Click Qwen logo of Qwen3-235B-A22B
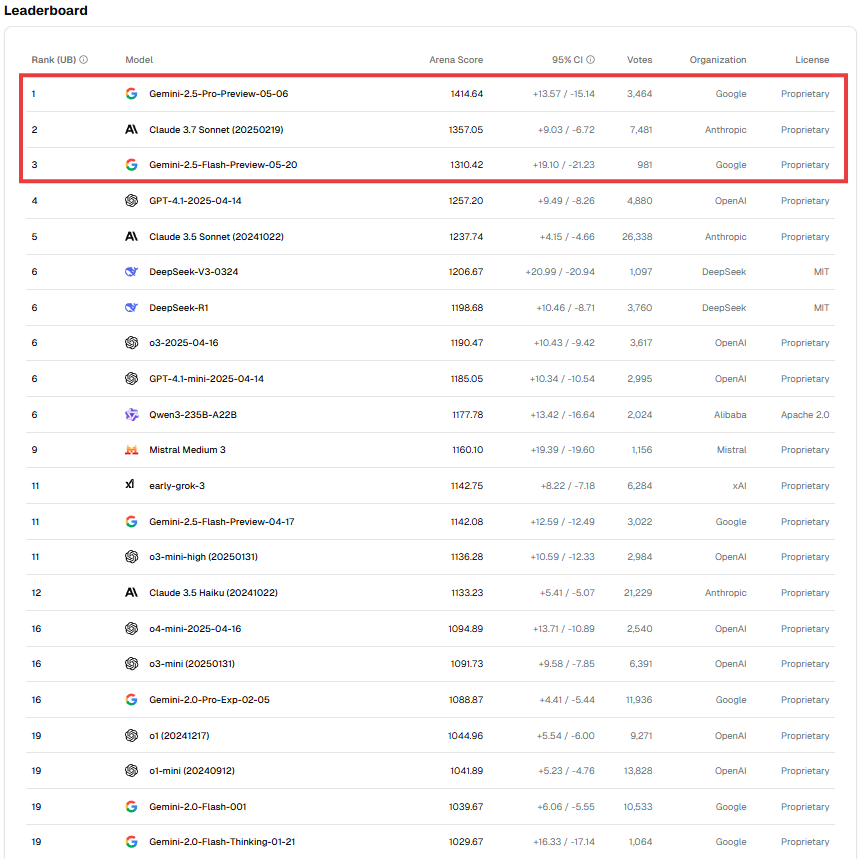Viewport: 859px width, 859px height. (131, 415)
